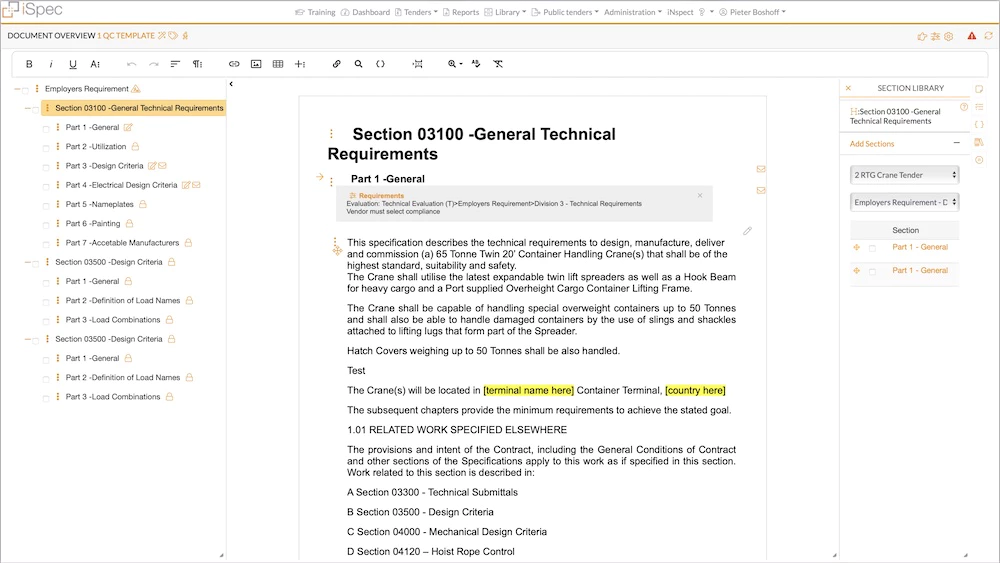Check the Part 5 -Nameplates checkbox

pyautogui.click(x=46, y=205)
